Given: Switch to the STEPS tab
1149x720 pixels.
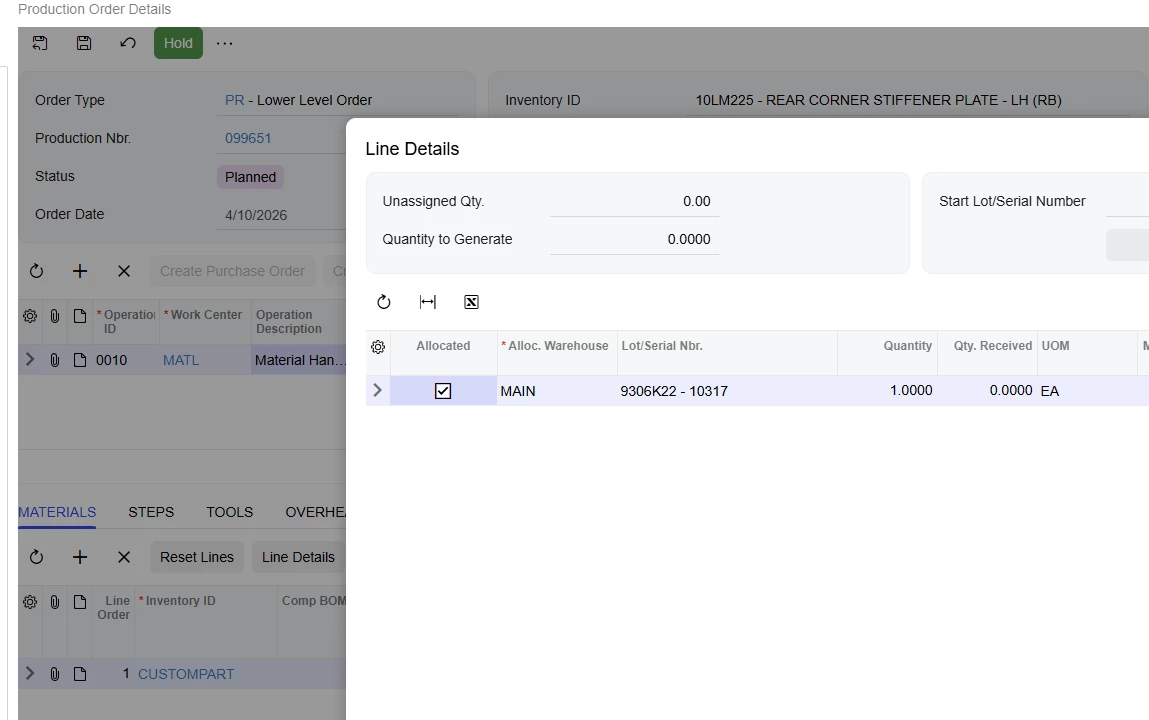Looking at the screenshot, I should click(151, 512).
